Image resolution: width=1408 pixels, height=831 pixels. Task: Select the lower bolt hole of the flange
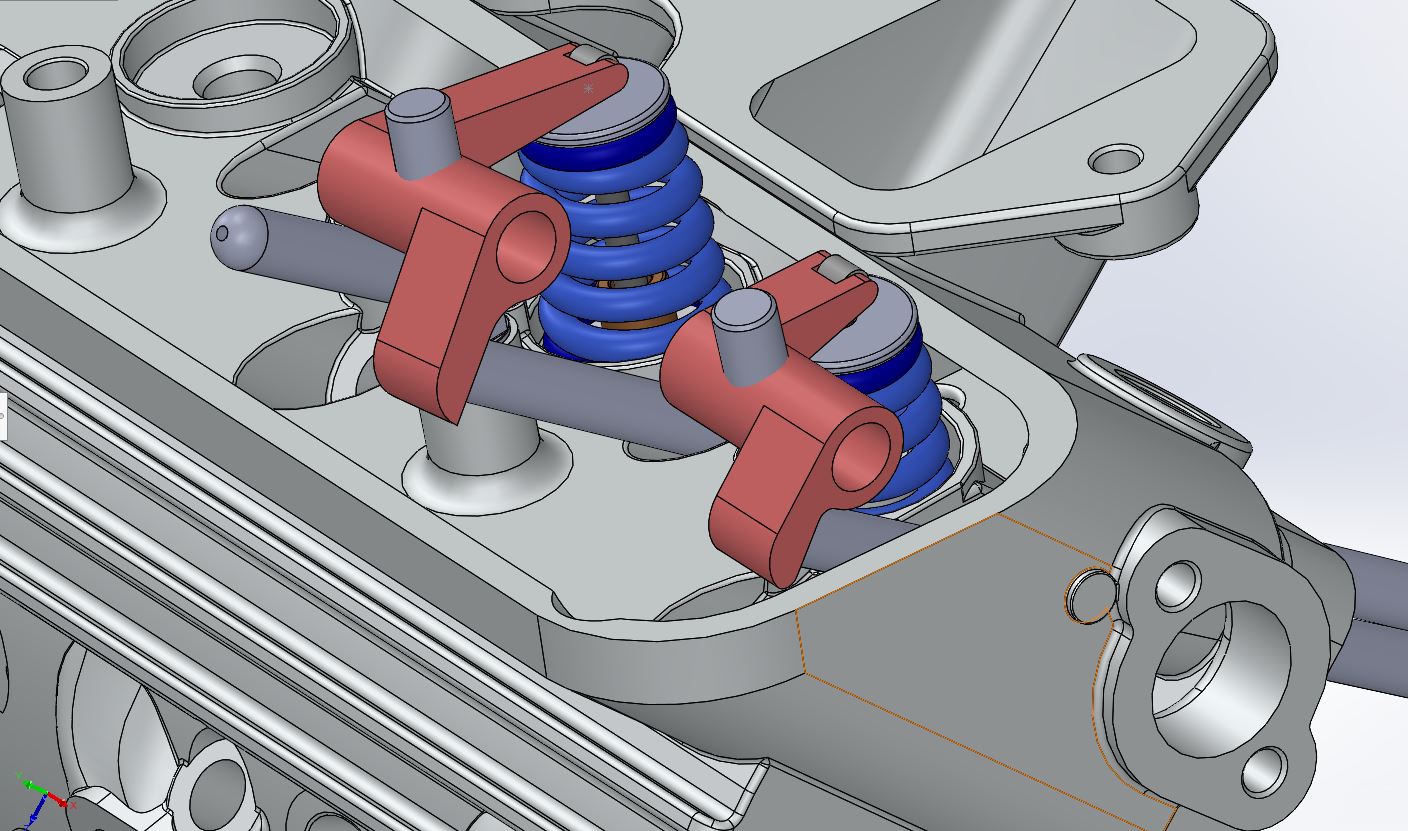click(1263, 770)
